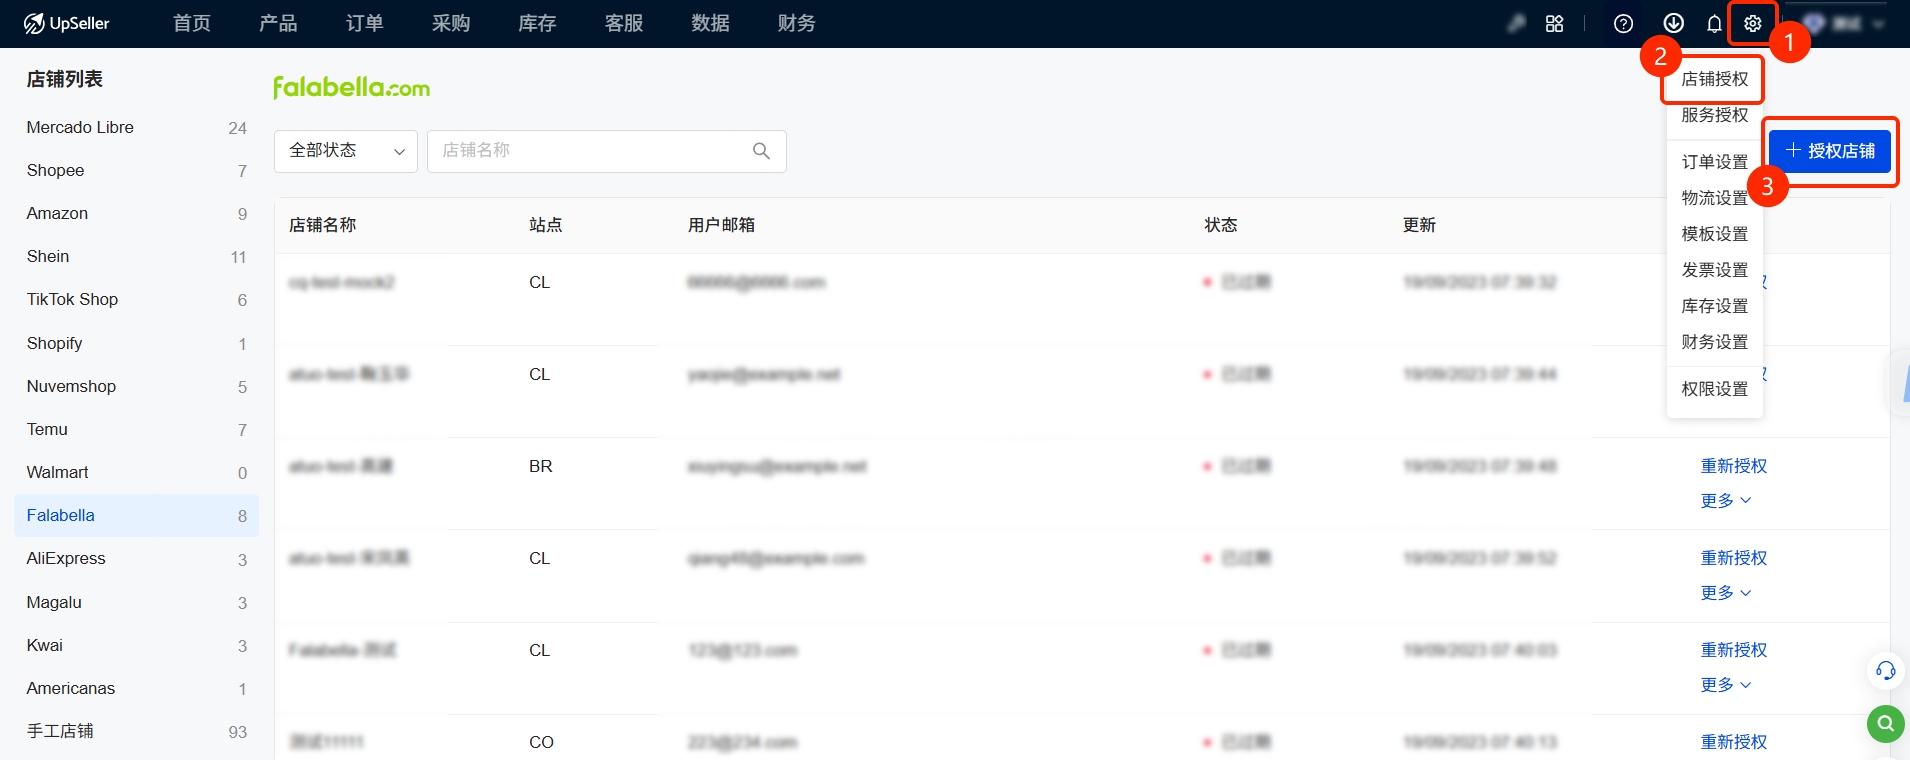Viewport: 1910px width, 760px height.
Task: Click the search magnifier in store name field
Action: click(761, 151)
